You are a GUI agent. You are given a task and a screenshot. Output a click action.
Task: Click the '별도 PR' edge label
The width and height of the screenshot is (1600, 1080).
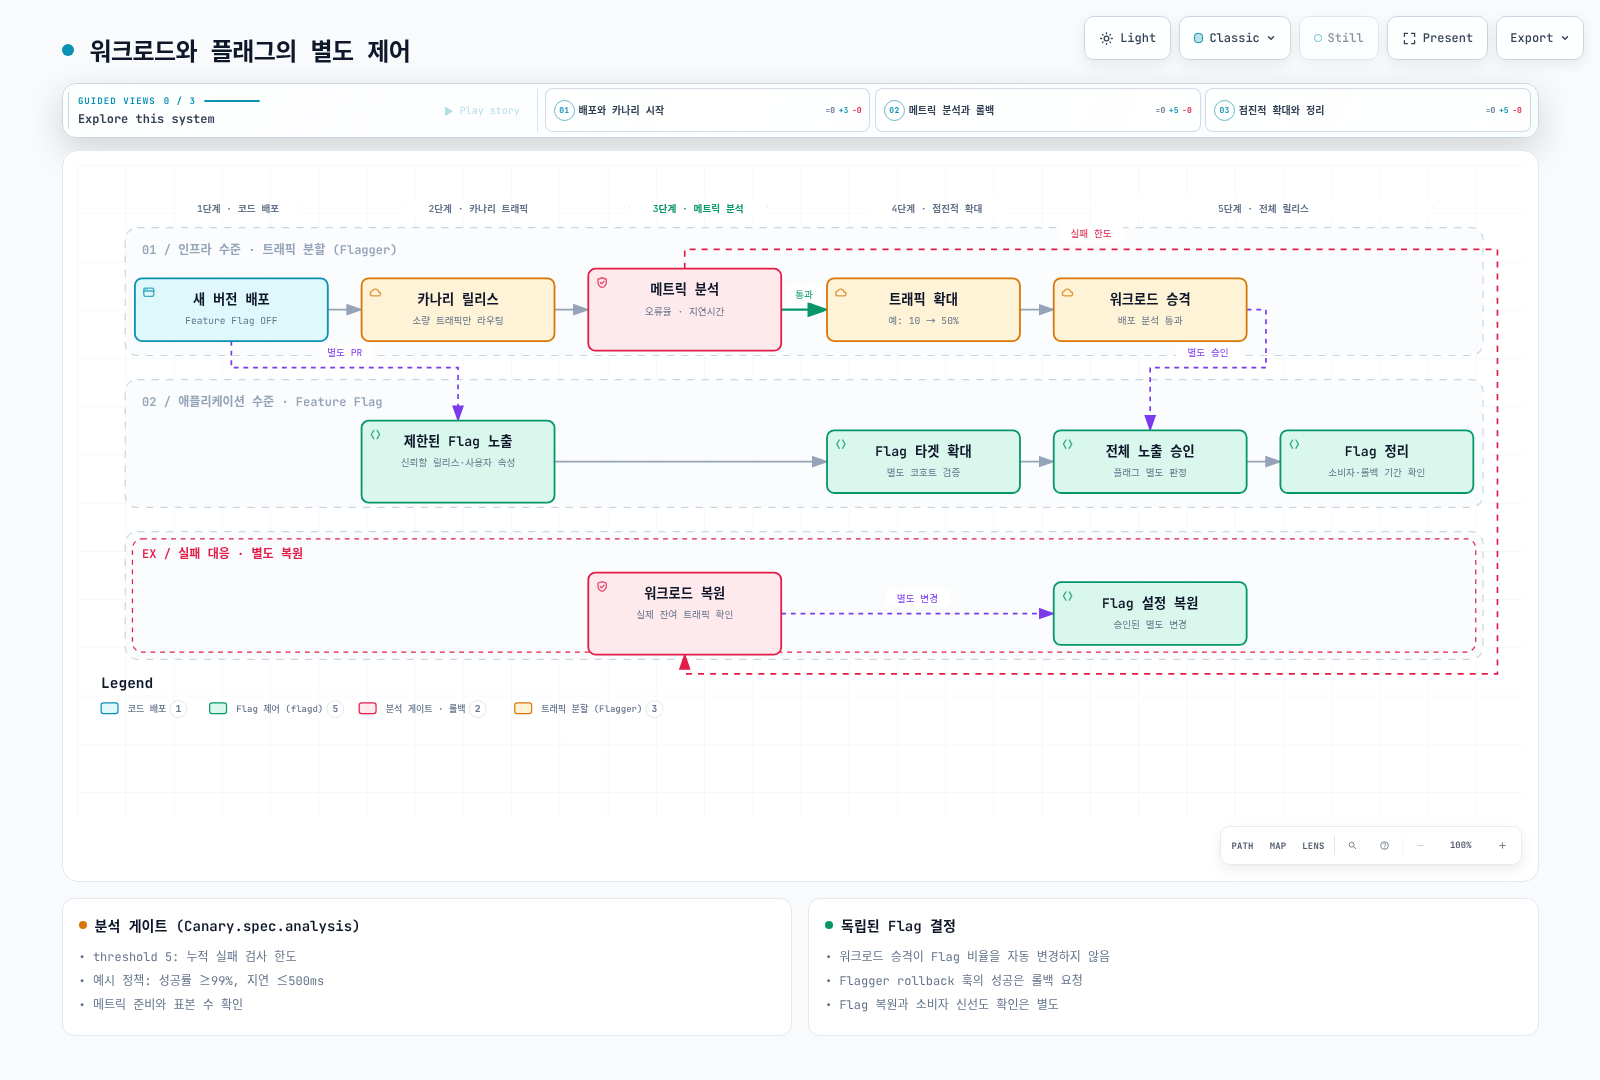(x=345, y=353)
